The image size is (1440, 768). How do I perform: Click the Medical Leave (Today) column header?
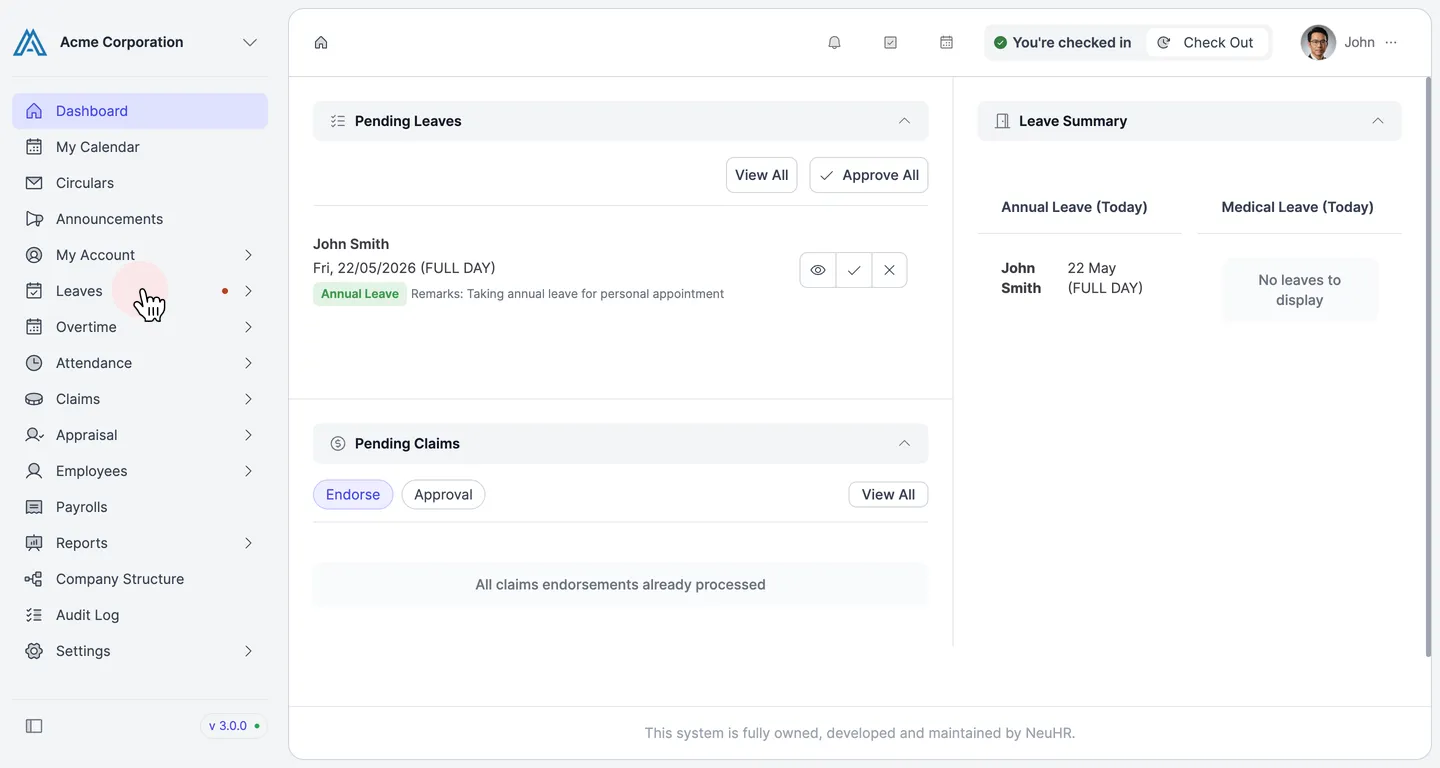click(1298, 207)
